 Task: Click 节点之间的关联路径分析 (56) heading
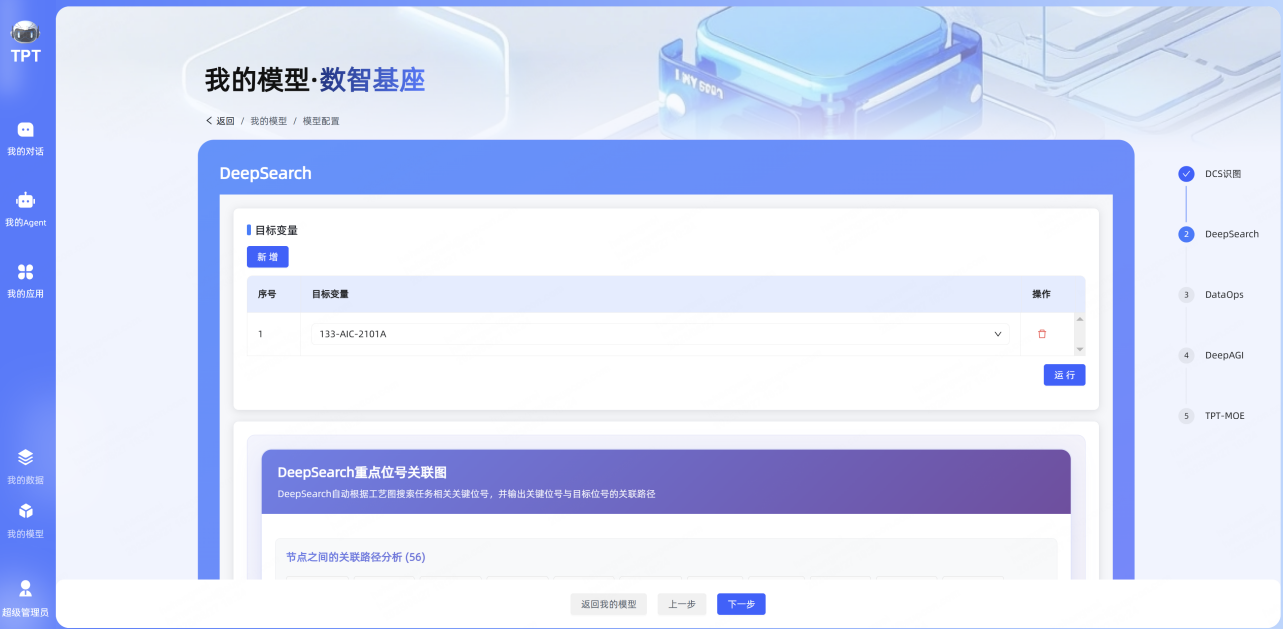point(355,557)
